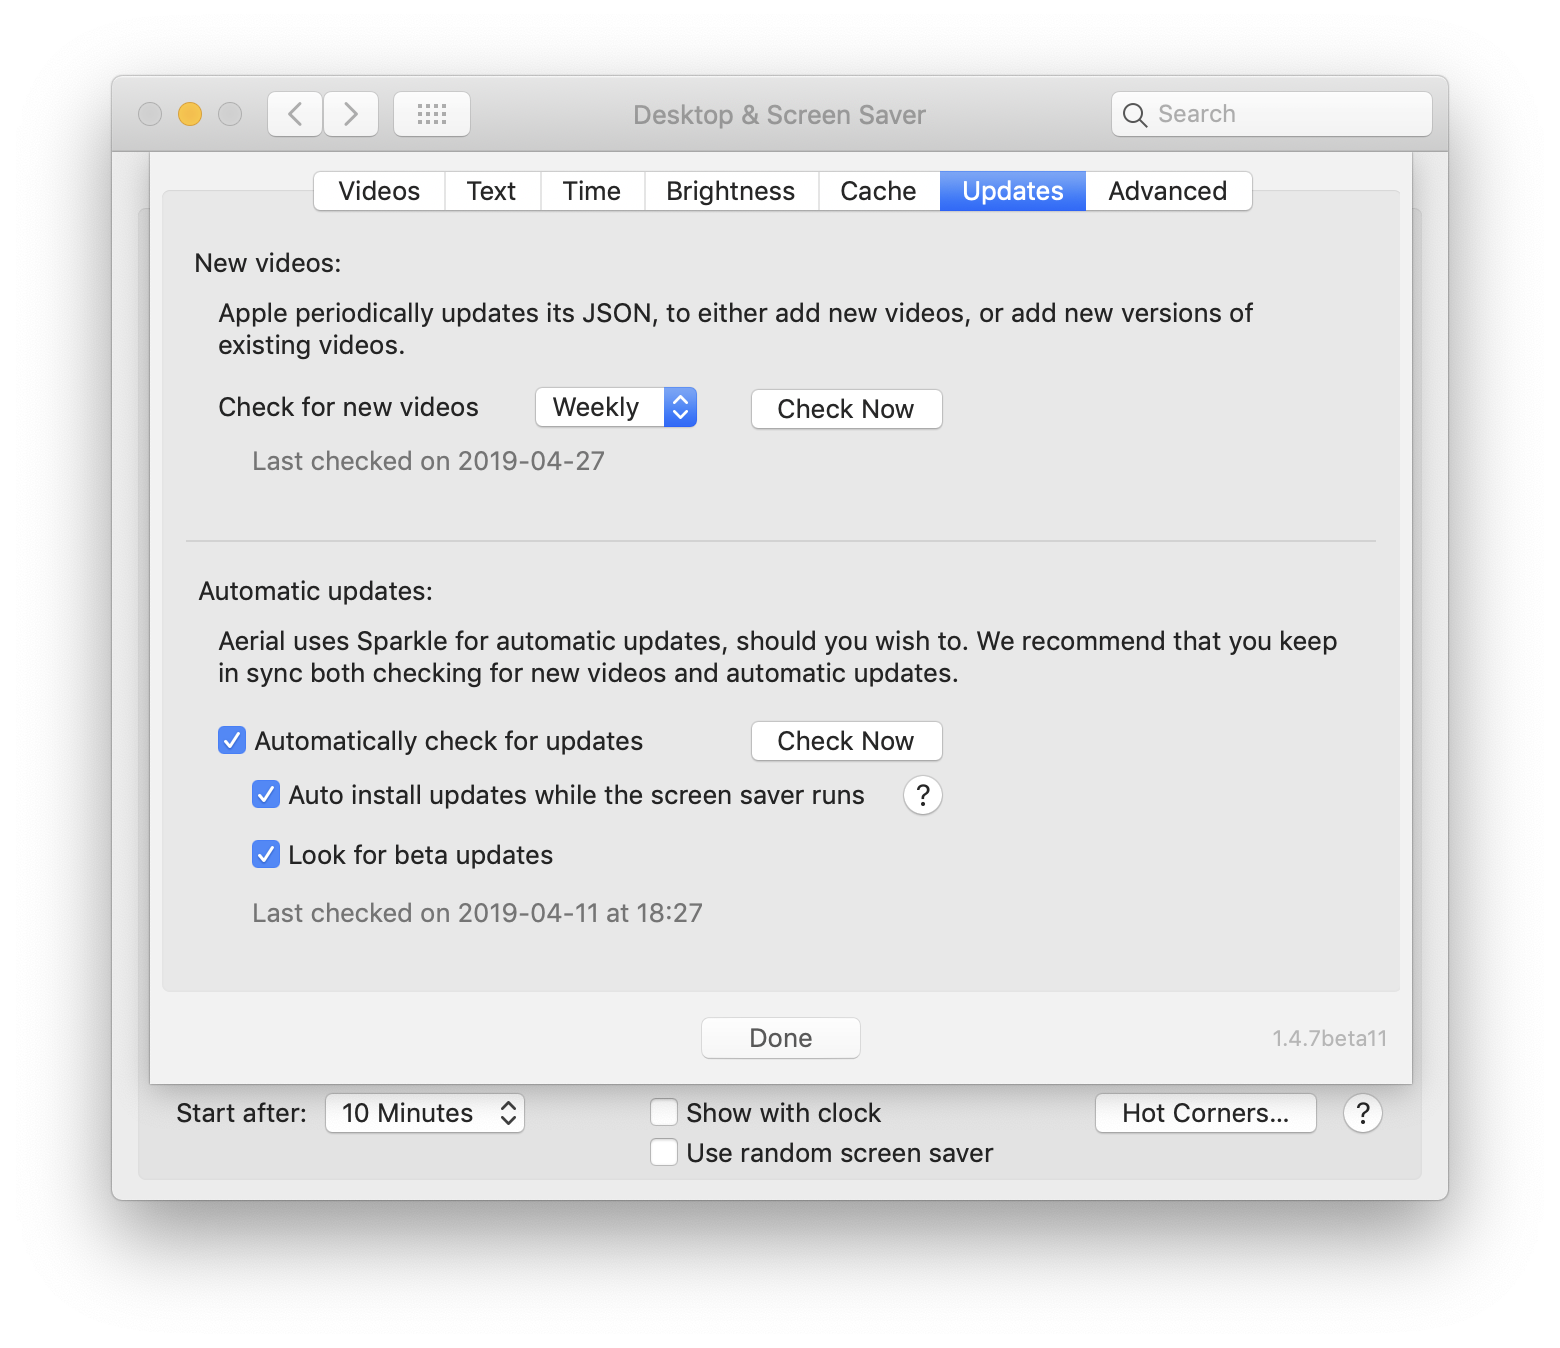Image resolution: width=1560 pixels, height=1348 pixels.
Task: Go to the Brightness tab
Action: click(x=731, y=191)
